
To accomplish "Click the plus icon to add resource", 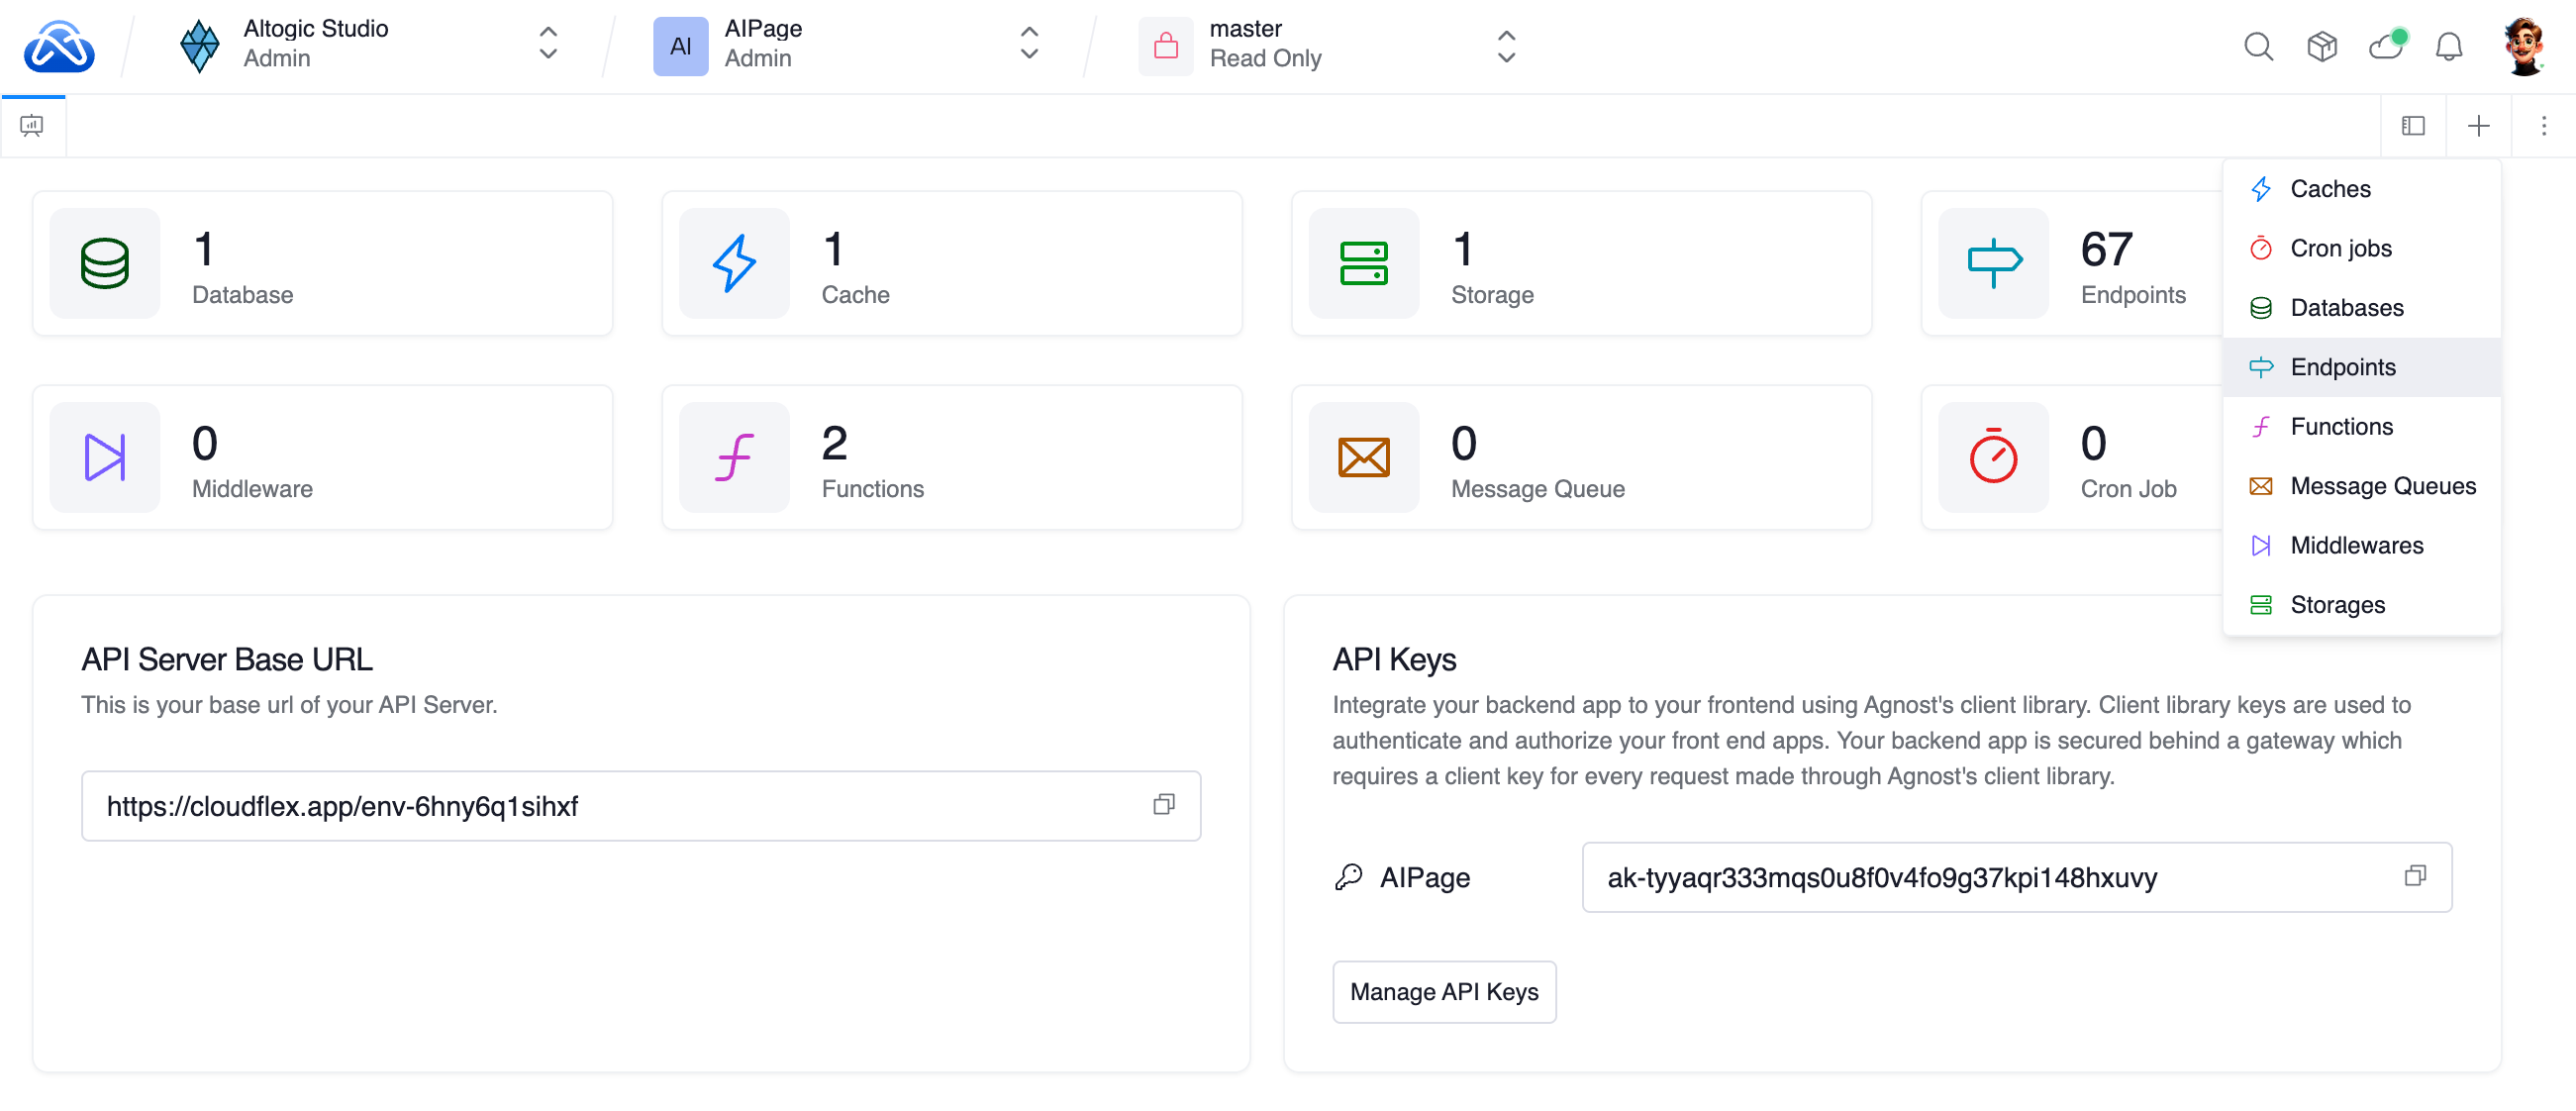I will point(2478,126).
